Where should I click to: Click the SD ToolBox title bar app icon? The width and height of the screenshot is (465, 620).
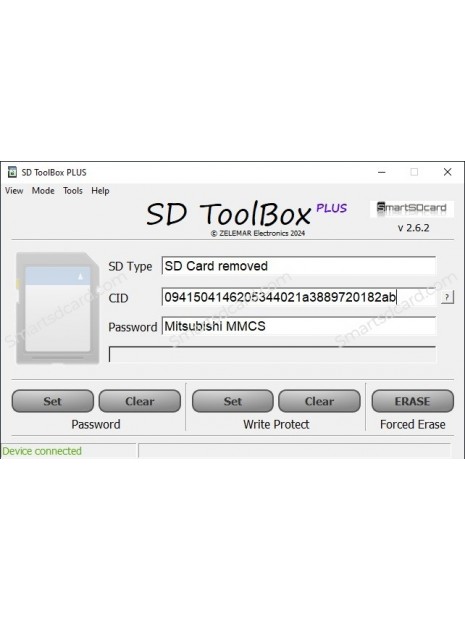coord(12,172)
